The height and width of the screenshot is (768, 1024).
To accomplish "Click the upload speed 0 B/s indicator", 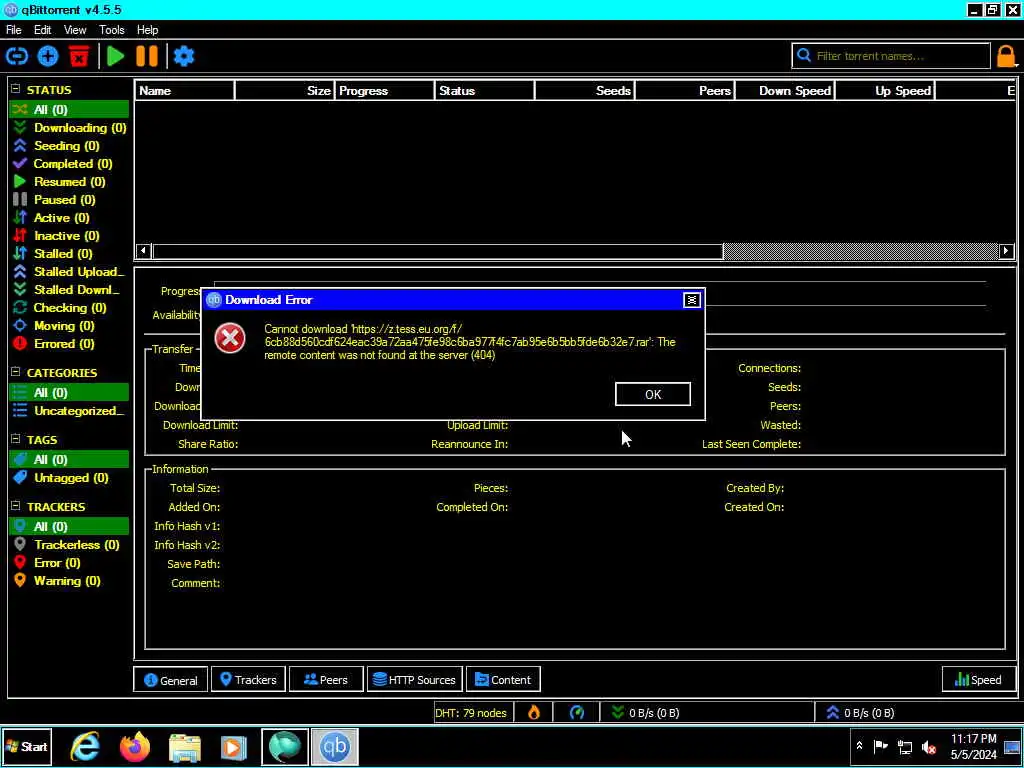I will pyautogui.click(x=860, y=712).
